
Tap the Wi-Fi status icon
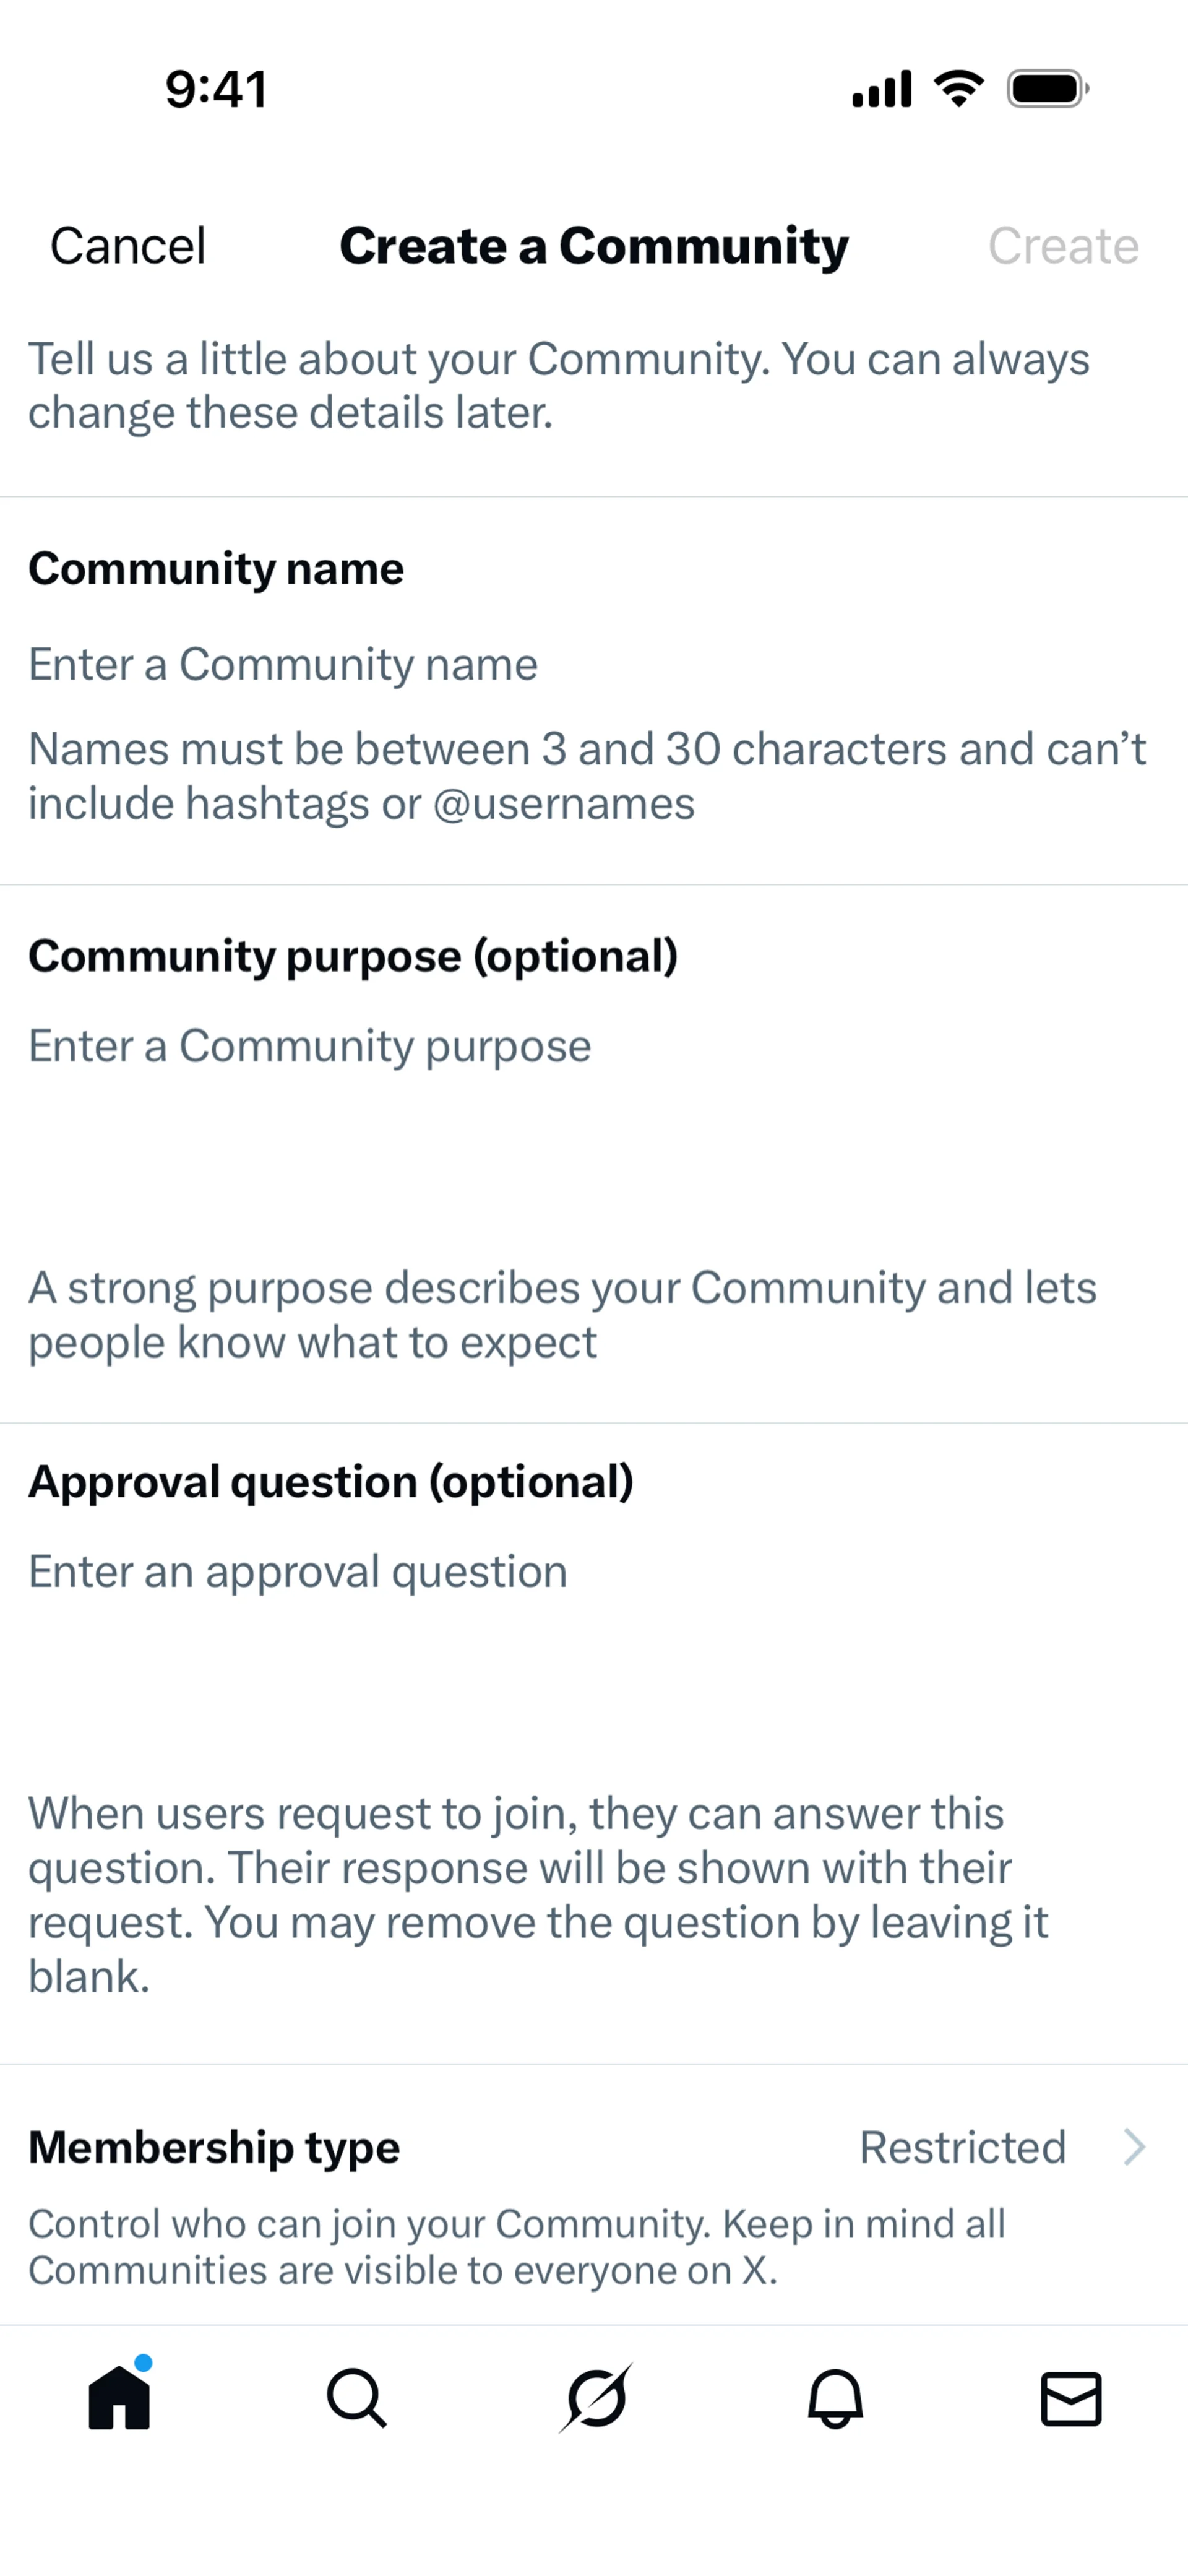[958, 89]
